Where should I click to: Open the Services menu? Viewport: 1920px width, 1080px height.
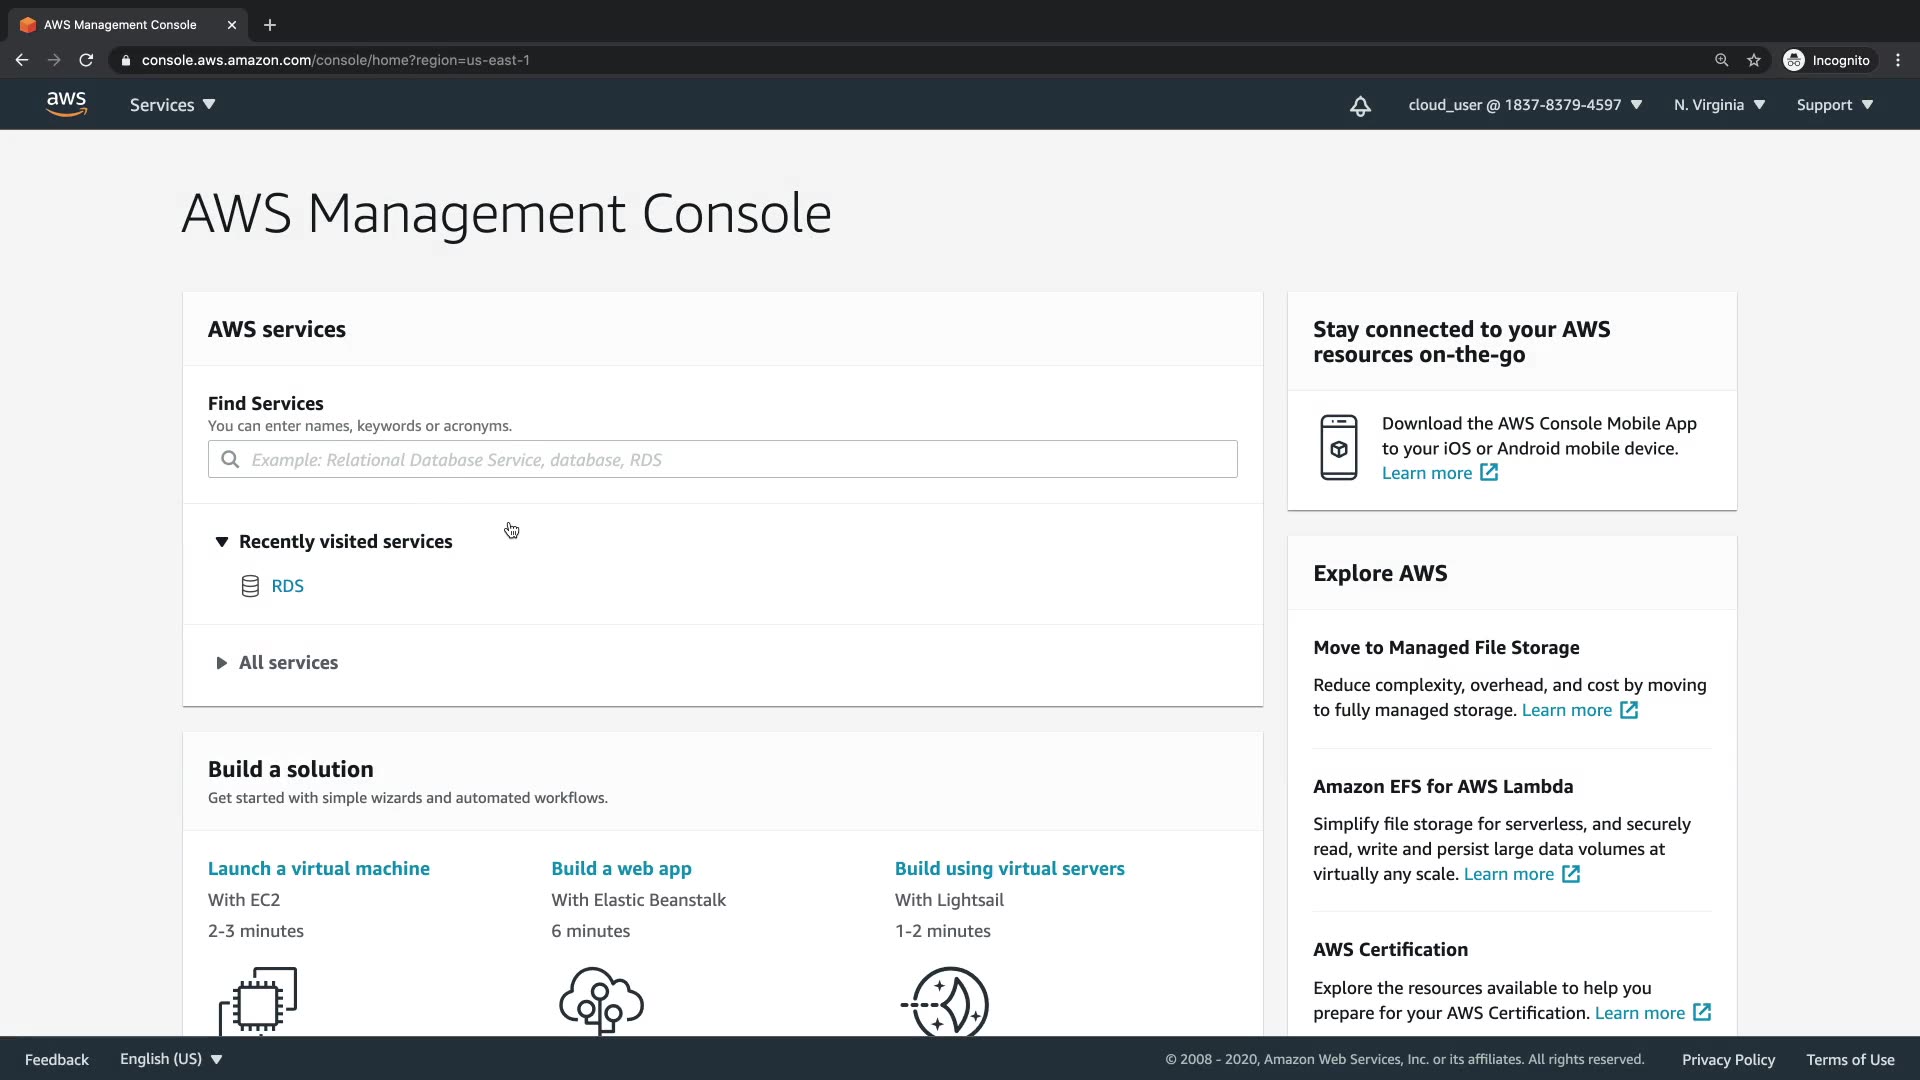(x=172, y=105)
